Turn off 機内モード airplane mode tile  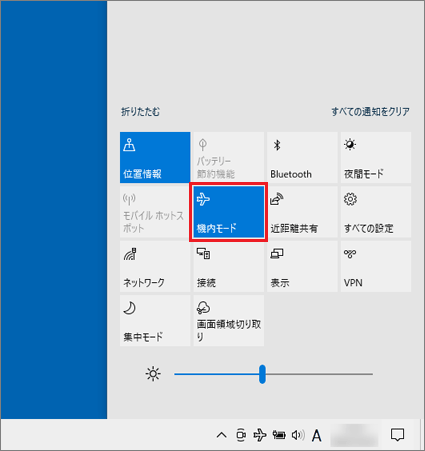click(x=229, y=212)
